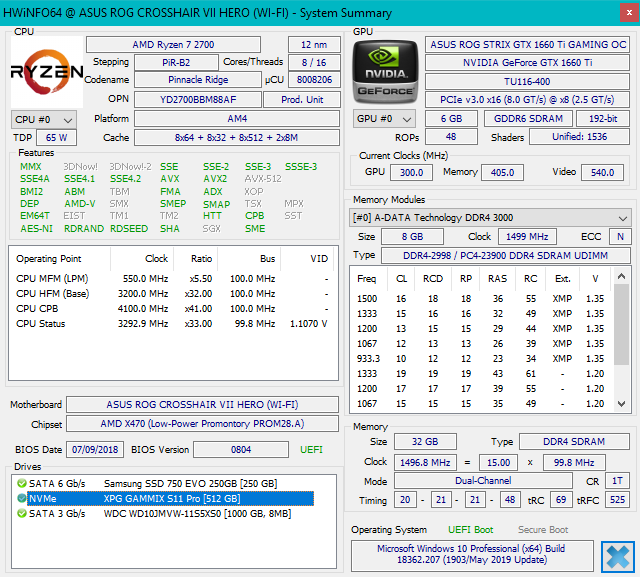Click the 192-bit bus width field
Image resolution: width=640 pixels, height=577 pixels.
(603, 119)
